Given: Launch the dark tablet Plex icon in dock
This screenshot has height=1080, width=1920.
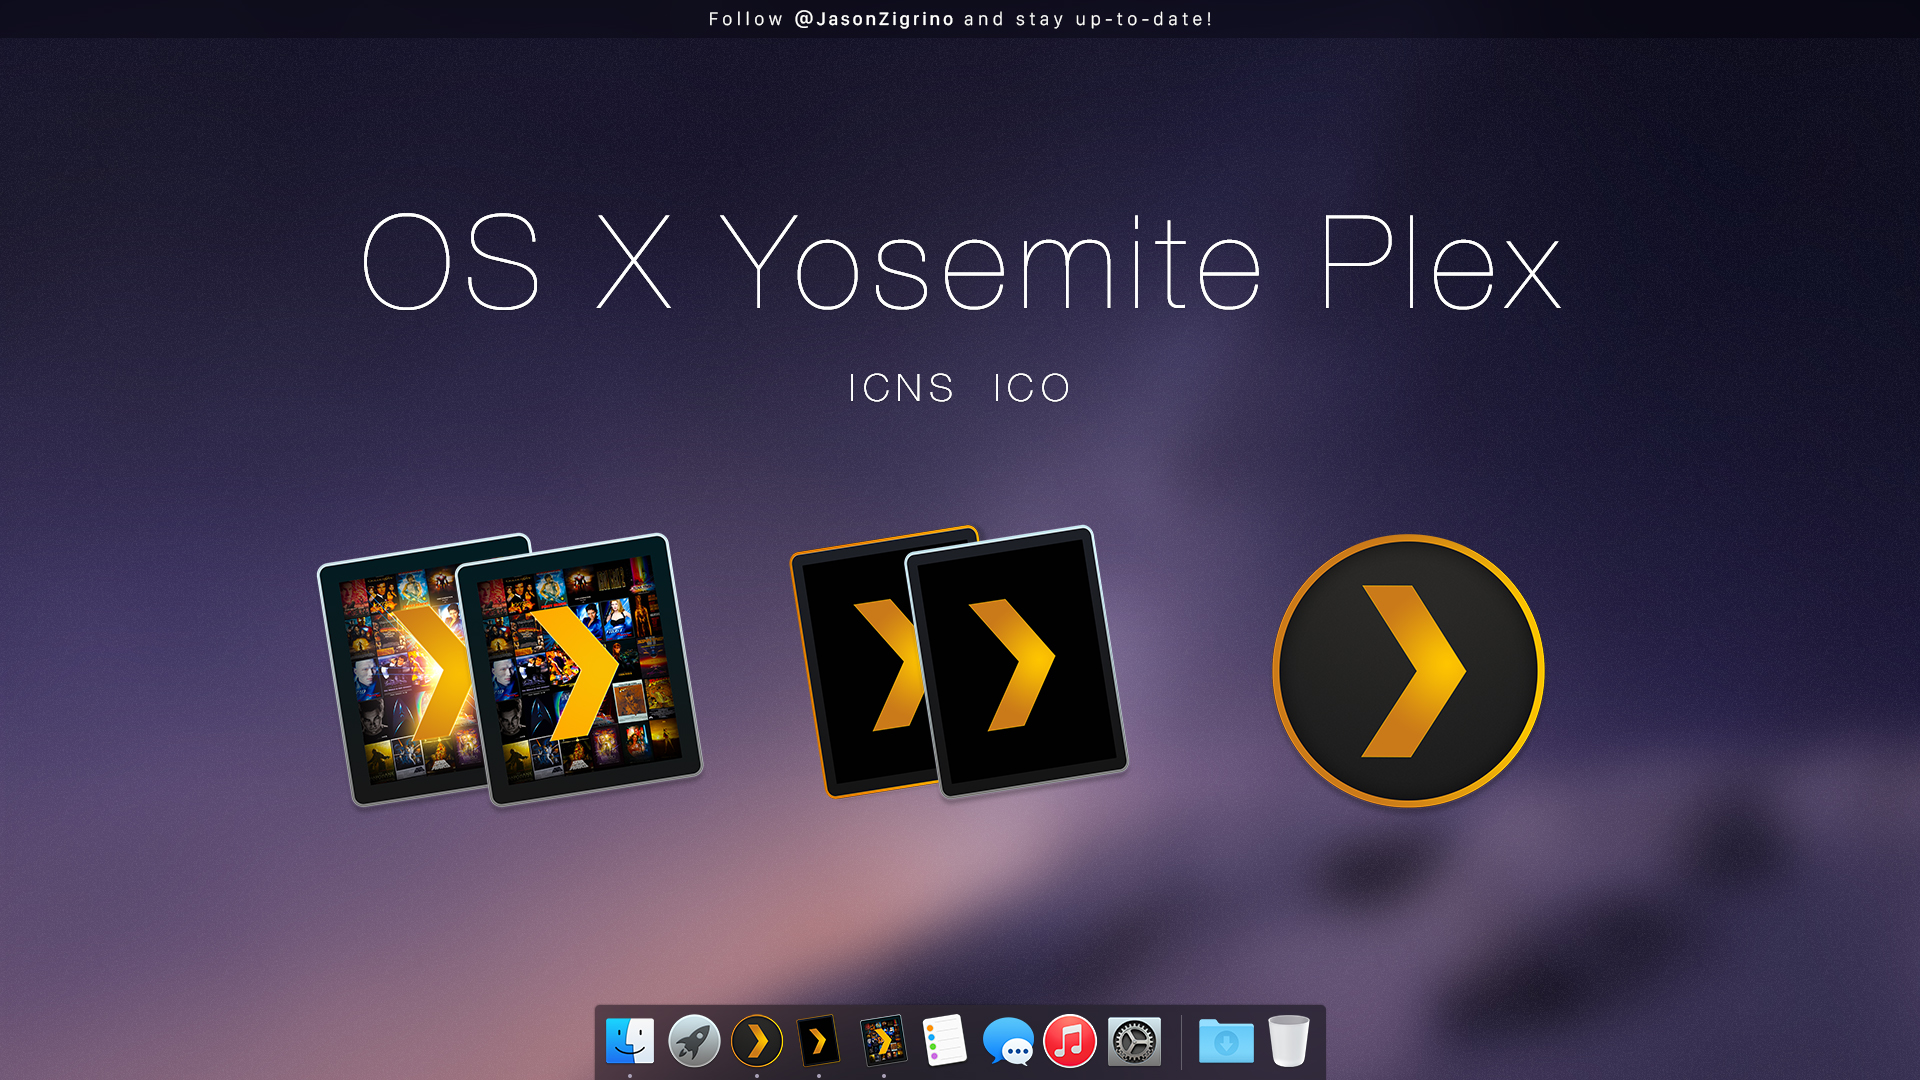Looking at the screenshot, I should tap(820, 1040).
